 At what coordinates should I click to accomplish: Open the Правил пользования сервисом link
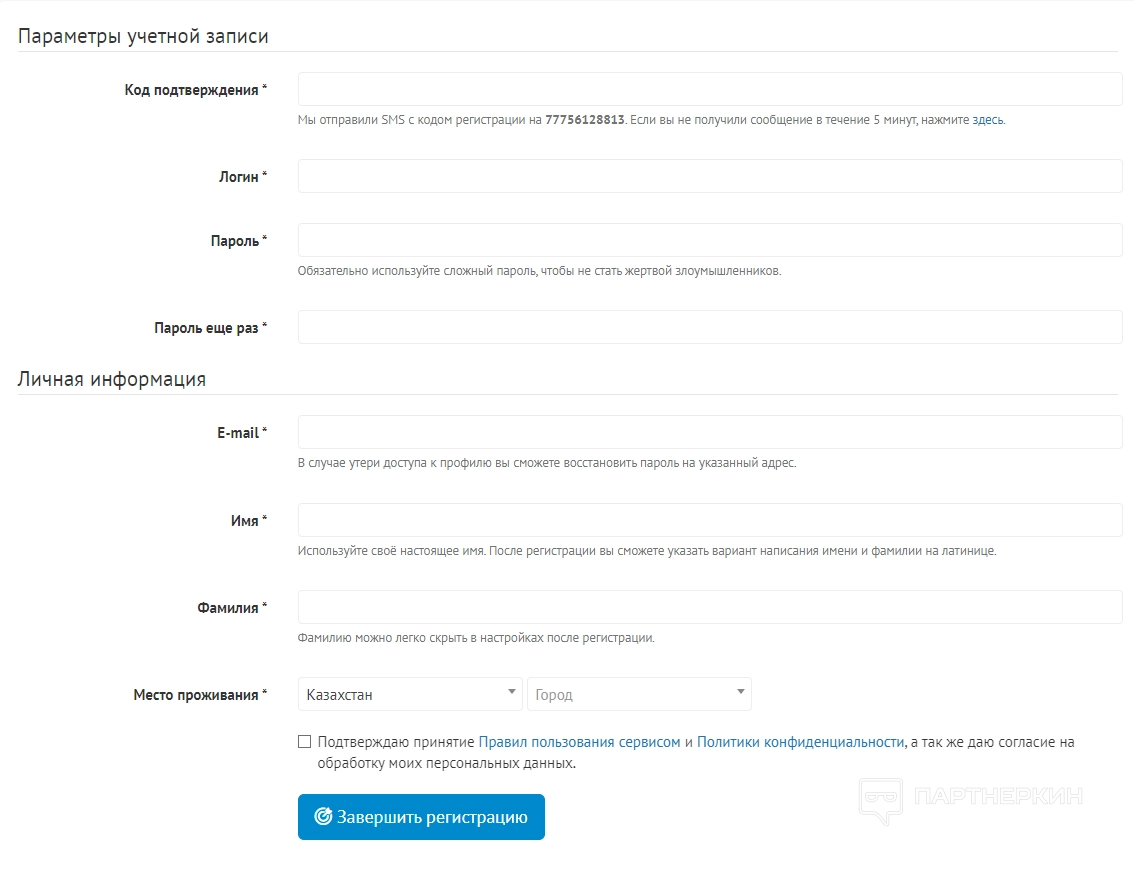(579, 742)
